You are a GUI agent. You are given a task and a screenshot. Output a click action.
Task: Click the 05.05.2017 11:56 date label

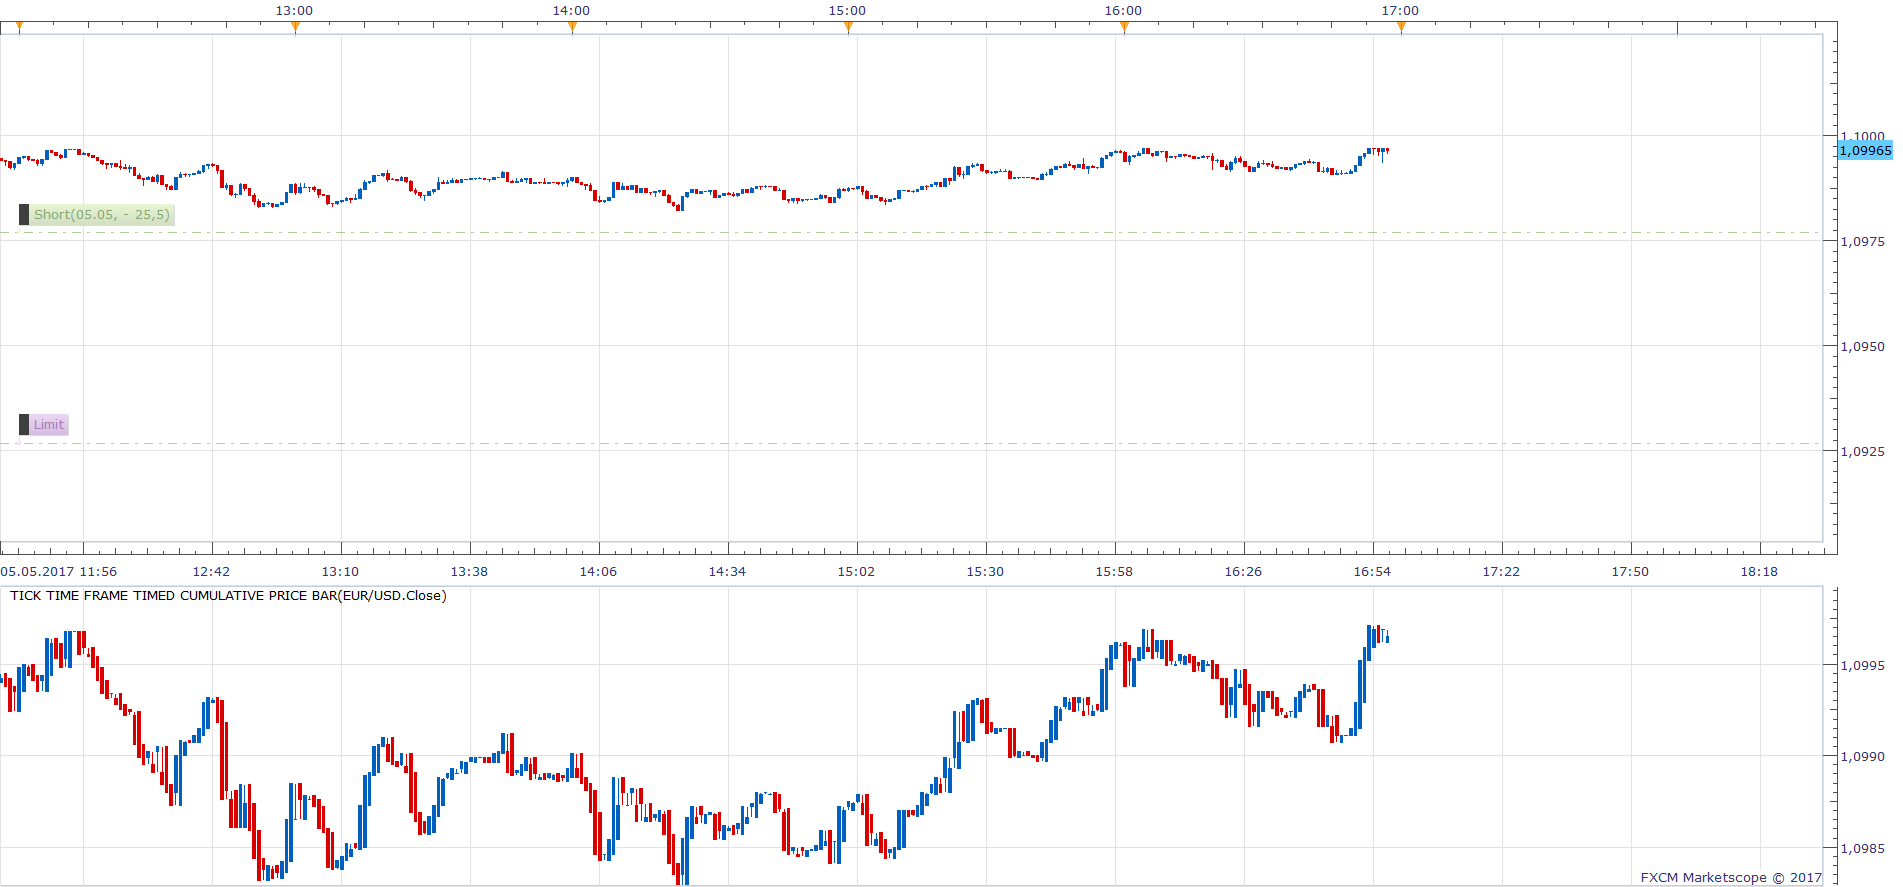tap(59, 572)
